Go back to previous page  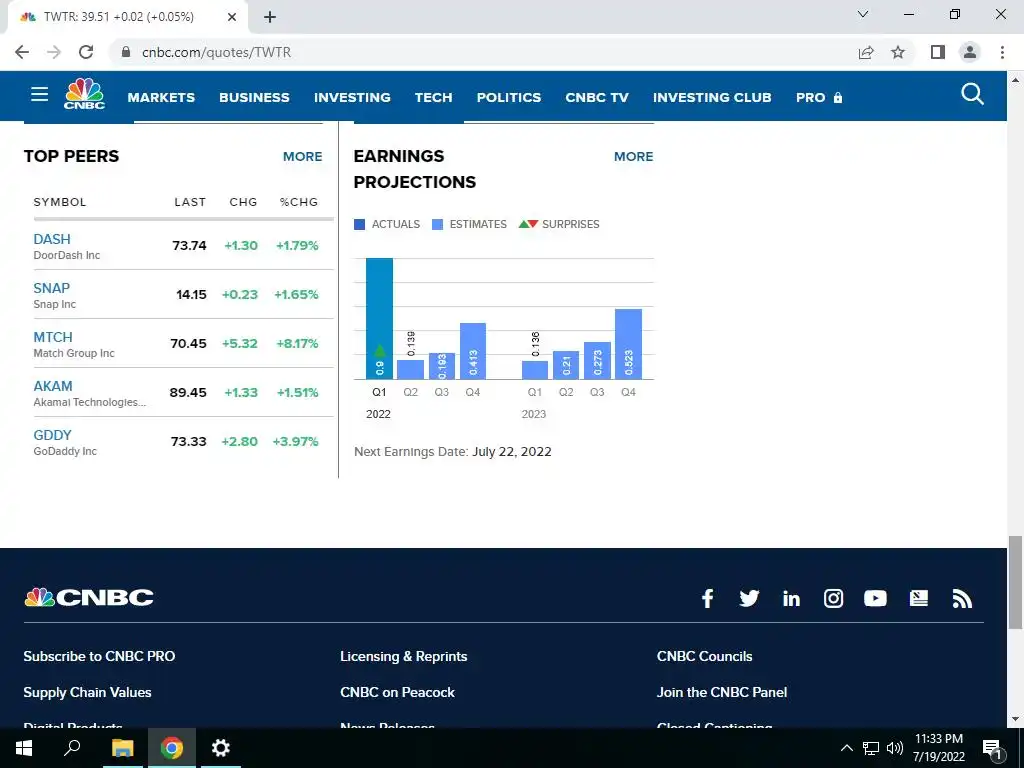(22, 52)
